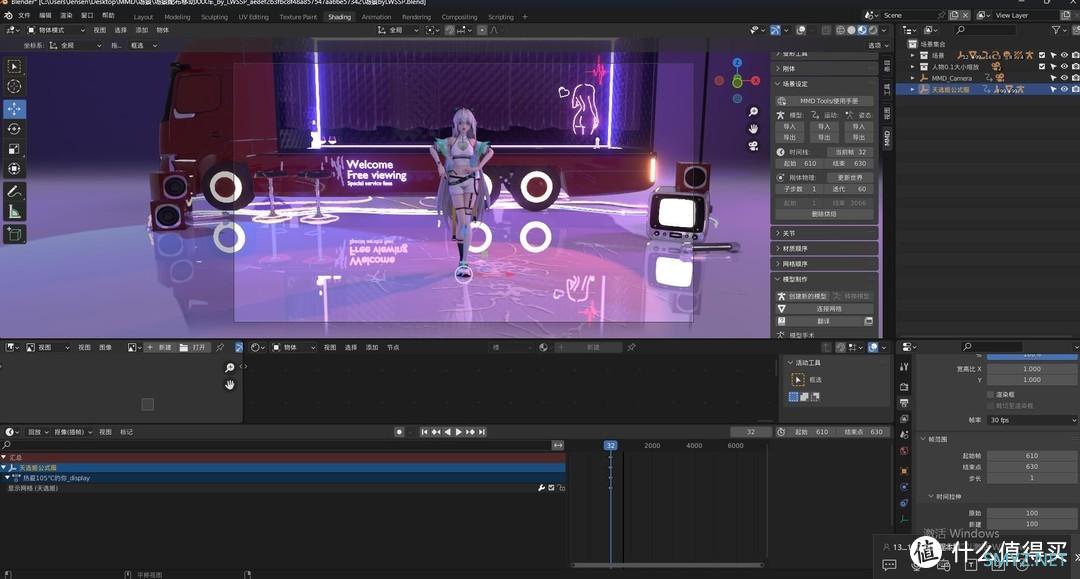Select the MMD sidebar tab
The image size is (1080, 579).
(x=887, y=138)
